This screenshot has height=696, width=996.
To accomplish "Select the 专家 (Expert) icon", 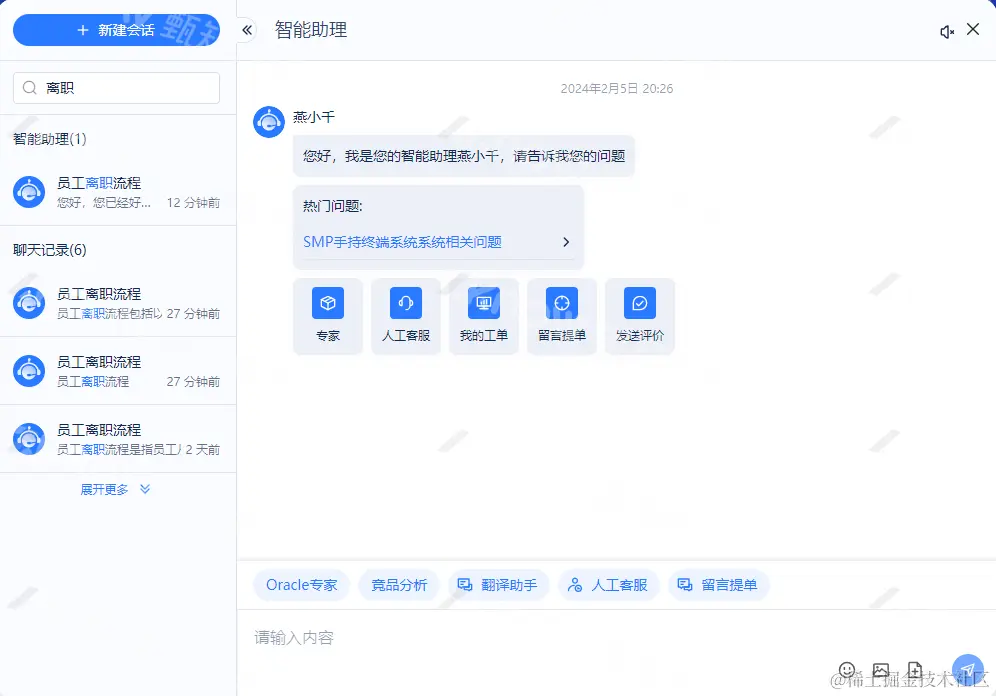I will [327, 315].
